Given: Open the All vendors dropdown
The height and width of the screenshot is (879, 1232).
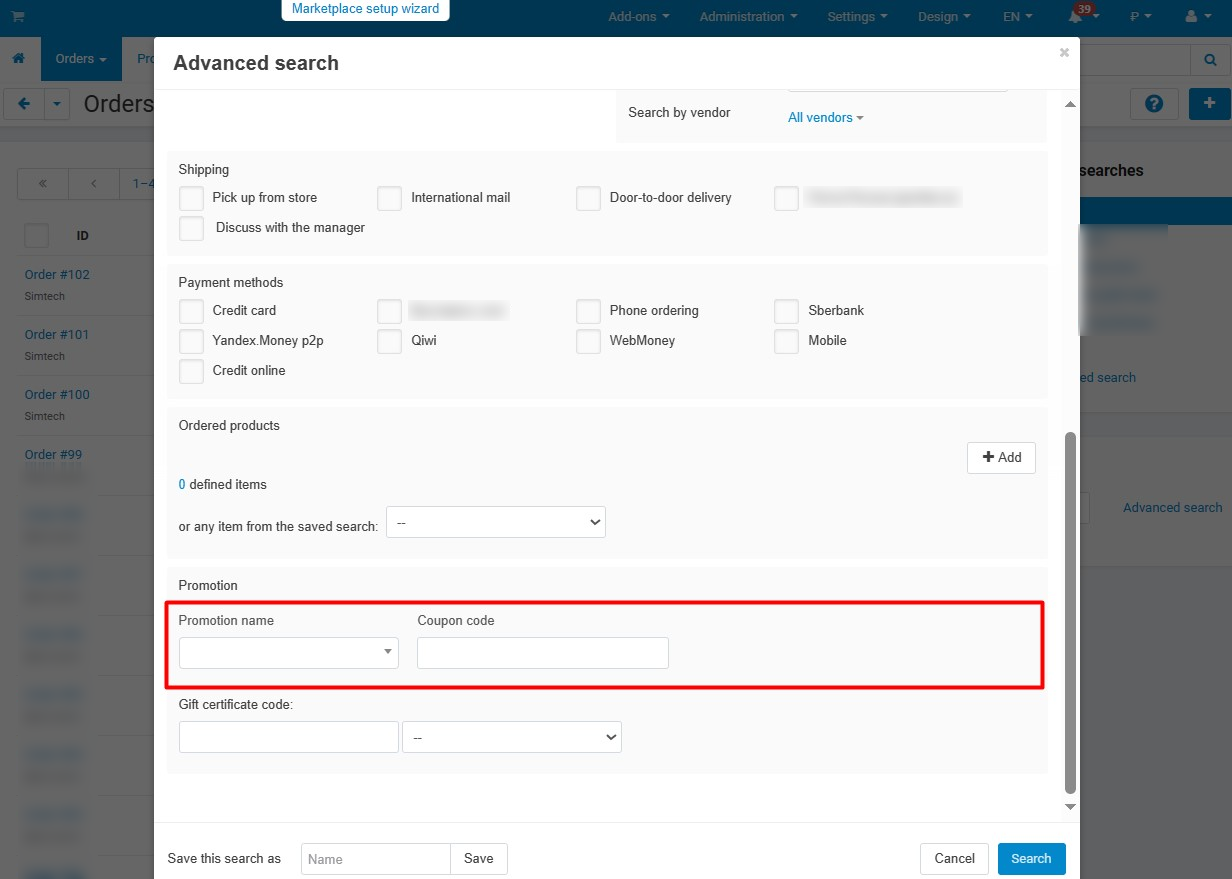Looking at the screenshot, I should tap(825, 118).
